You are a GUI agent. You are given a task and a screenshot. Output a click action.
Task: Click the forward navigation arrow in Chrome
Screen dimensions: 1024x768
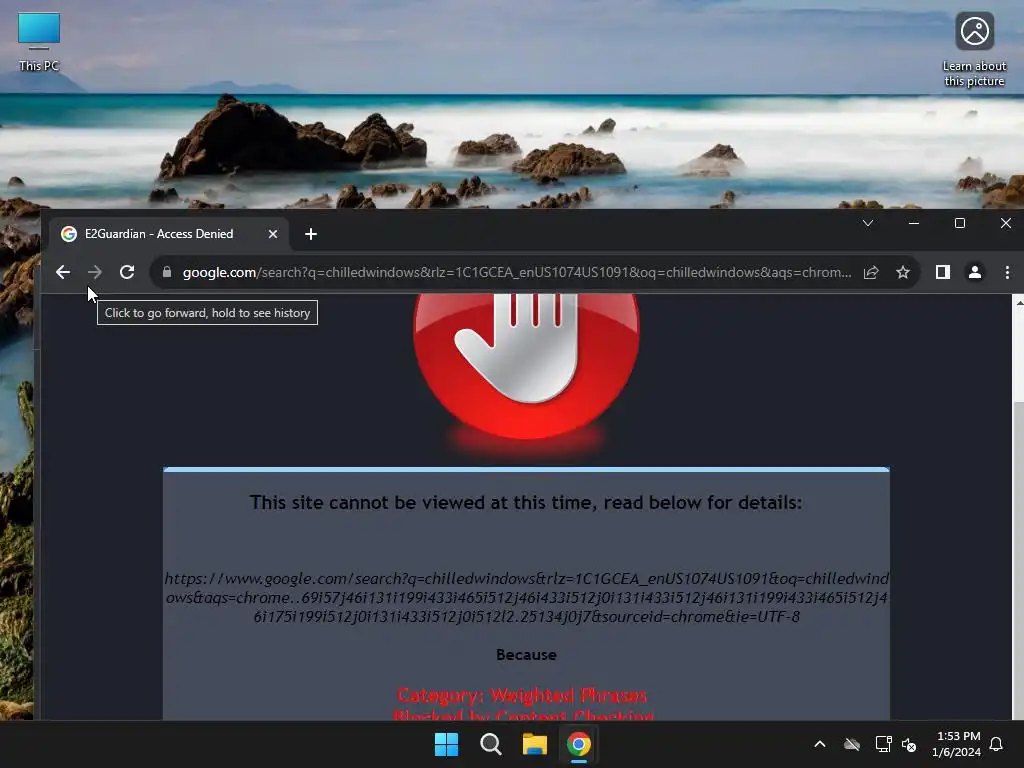pyautogui.click(x=95, y=272)
